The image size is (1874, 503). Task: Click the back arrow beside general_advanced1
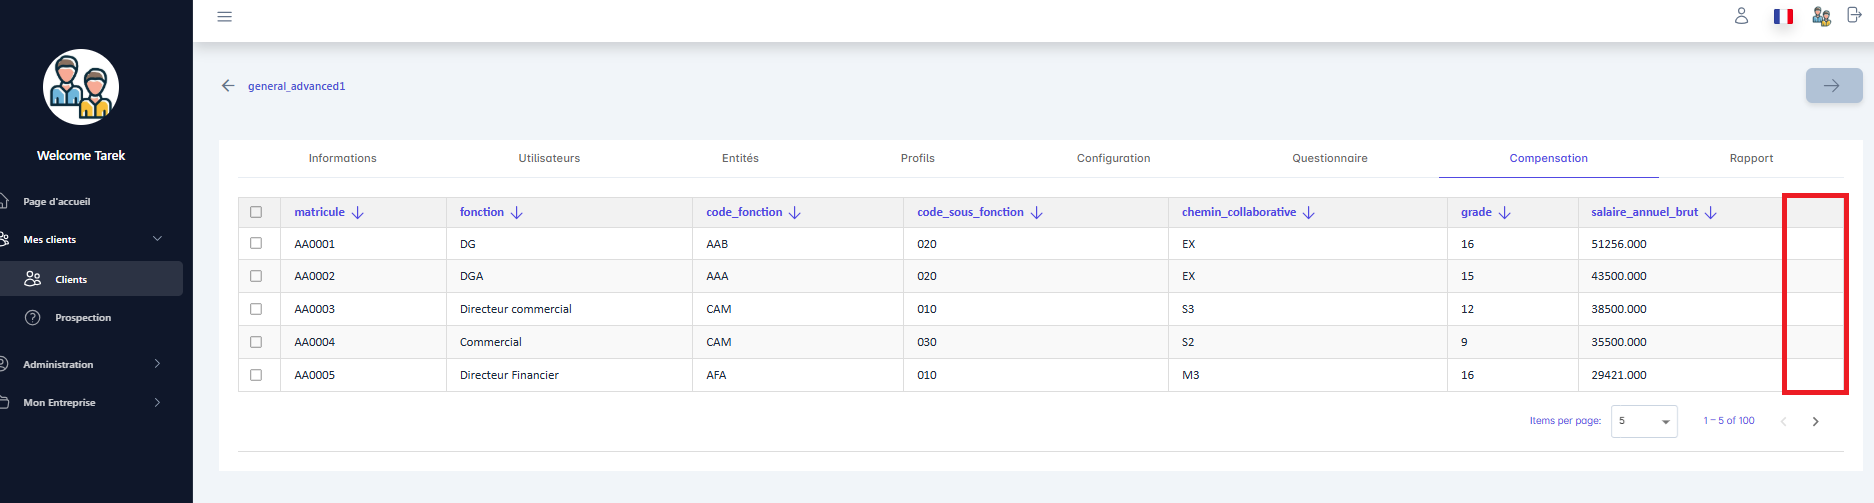click(228, 86)
